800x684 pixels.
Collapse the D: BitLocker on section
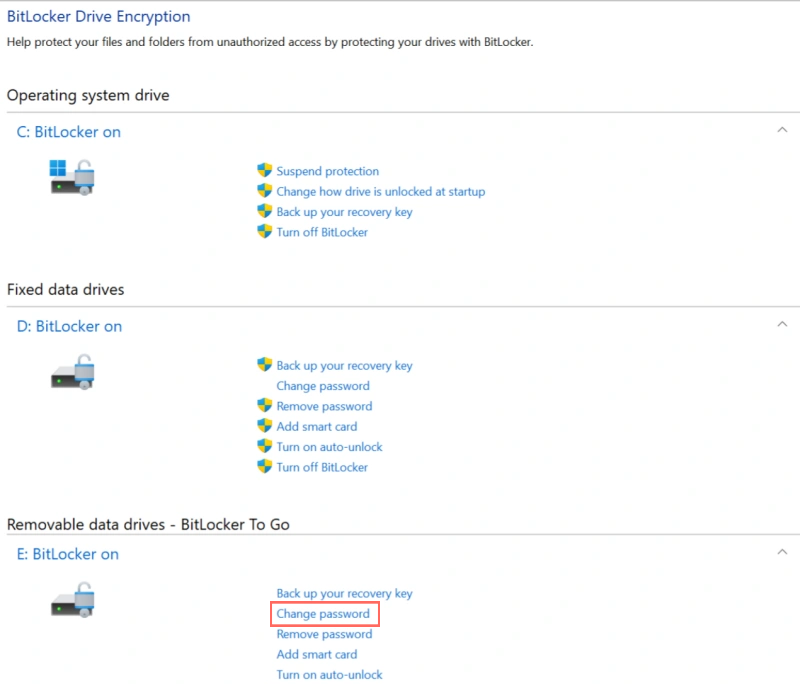(784, 325)
